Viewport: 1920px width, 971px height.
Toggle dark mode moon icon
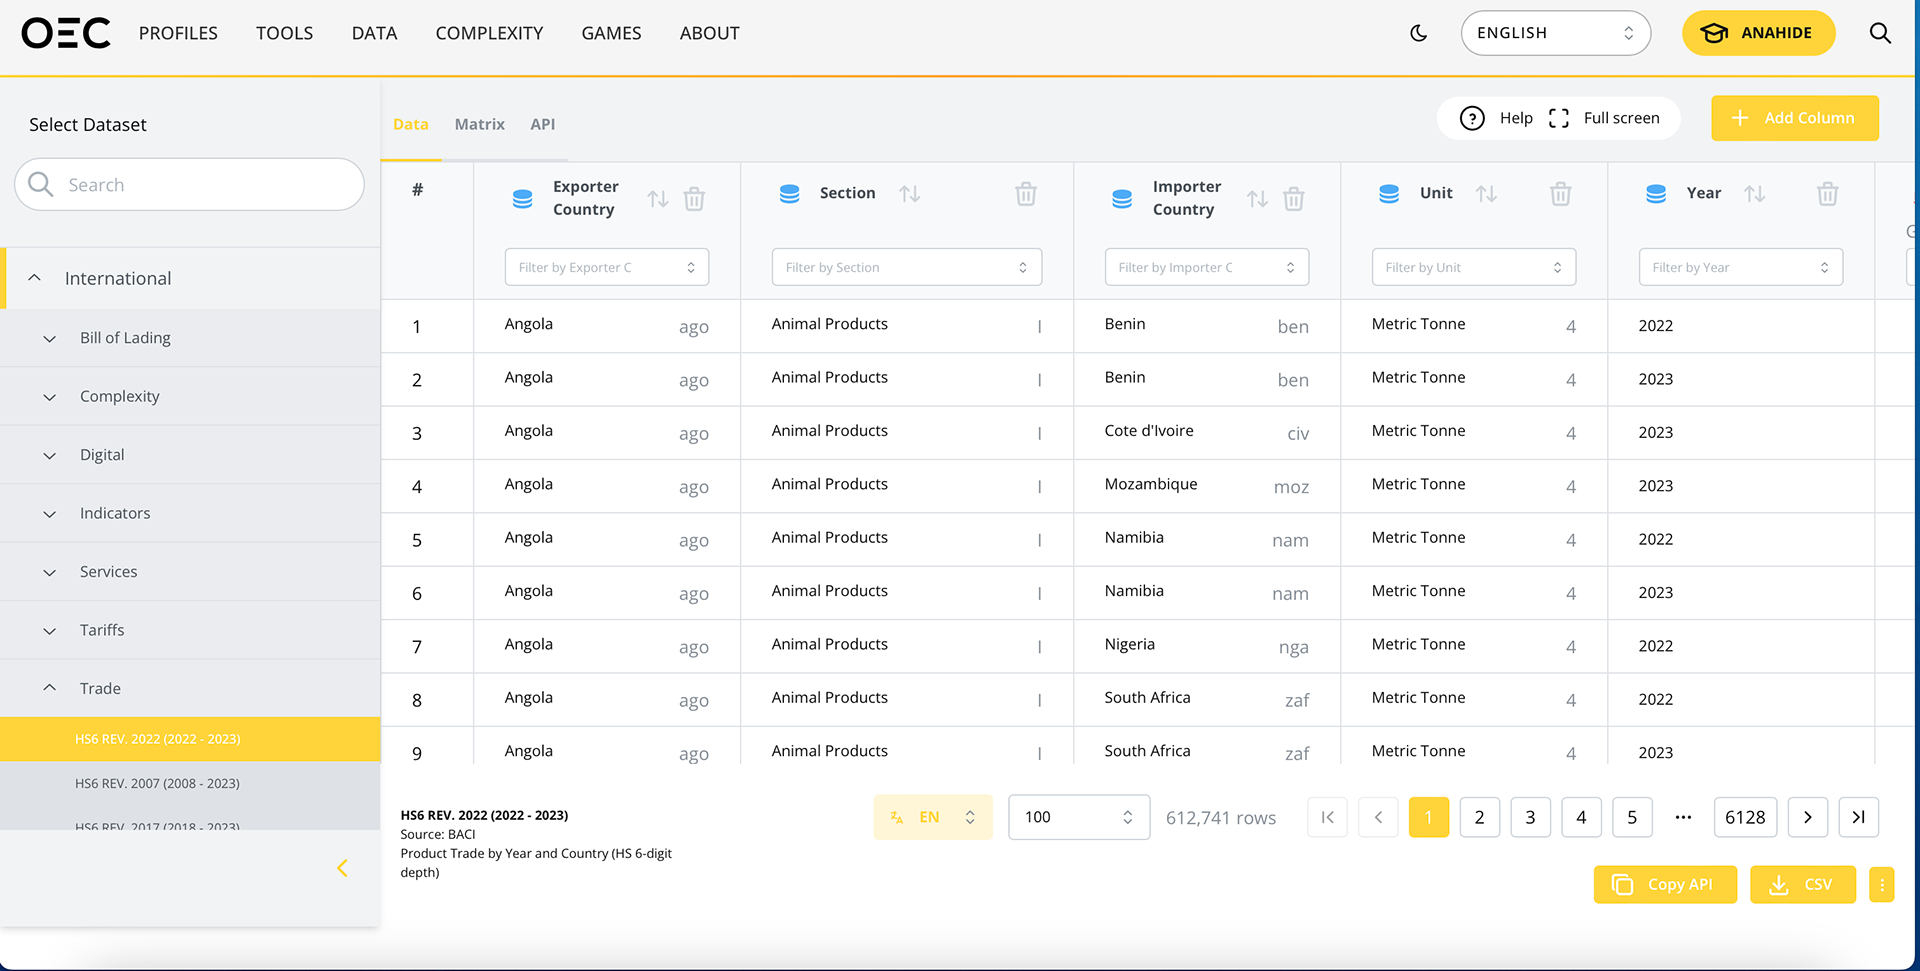pyautogui.click(x=1418, y=33)
